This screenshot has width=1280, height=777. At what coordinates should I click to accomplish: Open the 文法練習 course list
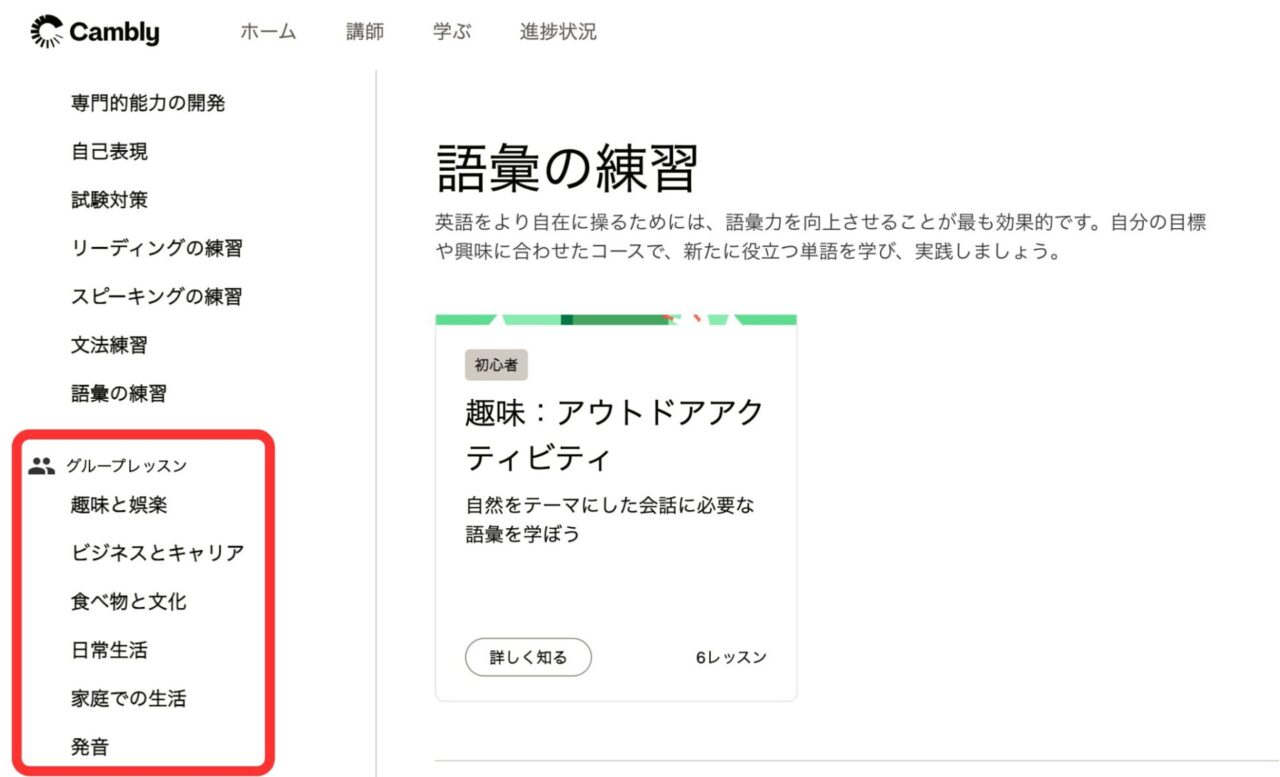tap(110, 344)
